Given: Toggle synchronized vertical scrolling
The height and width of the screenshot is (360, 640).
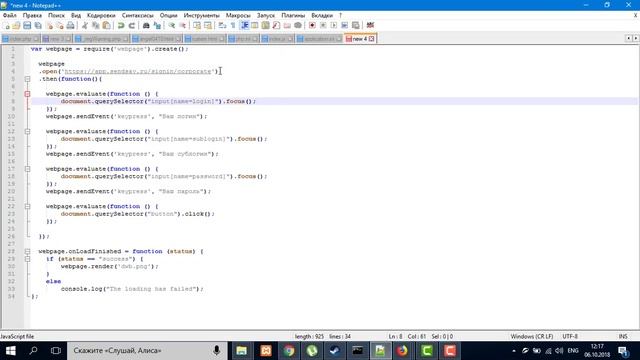Looking at the screenshot, I should [x=197, y=25].
